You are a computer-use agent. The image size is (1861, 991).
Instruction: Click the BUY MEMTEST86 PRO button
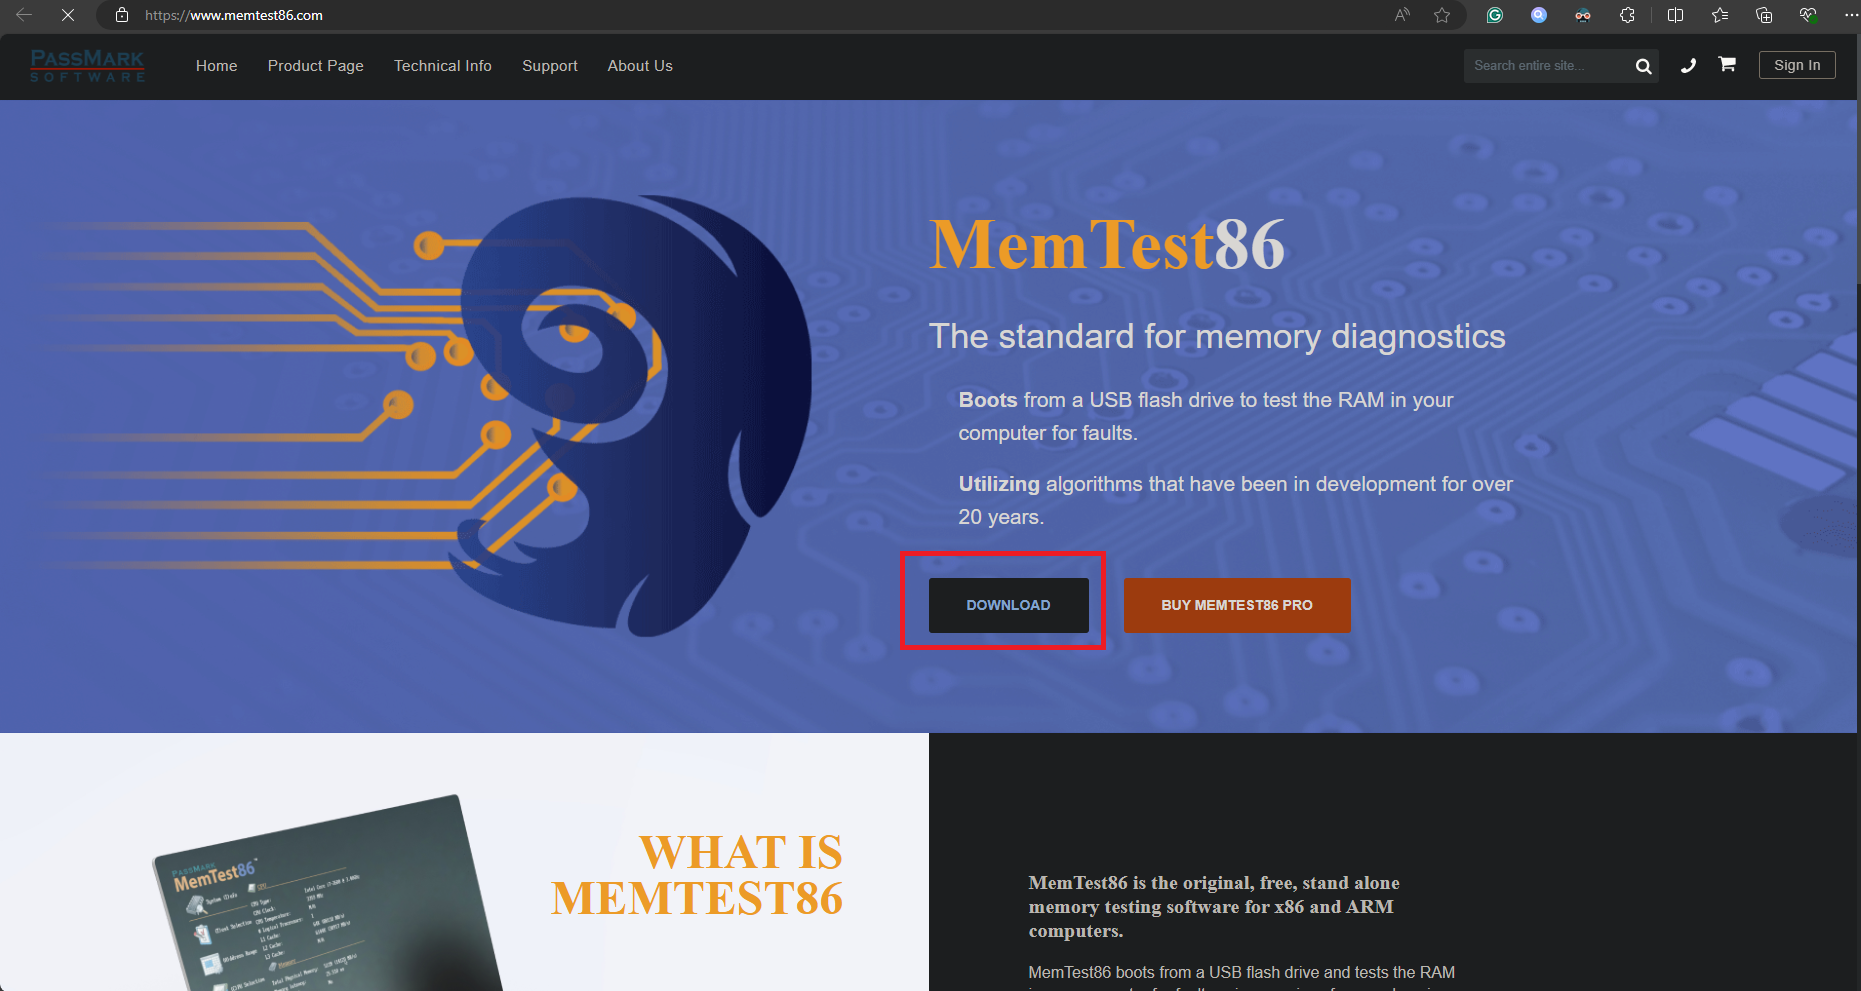(1237, 605)
